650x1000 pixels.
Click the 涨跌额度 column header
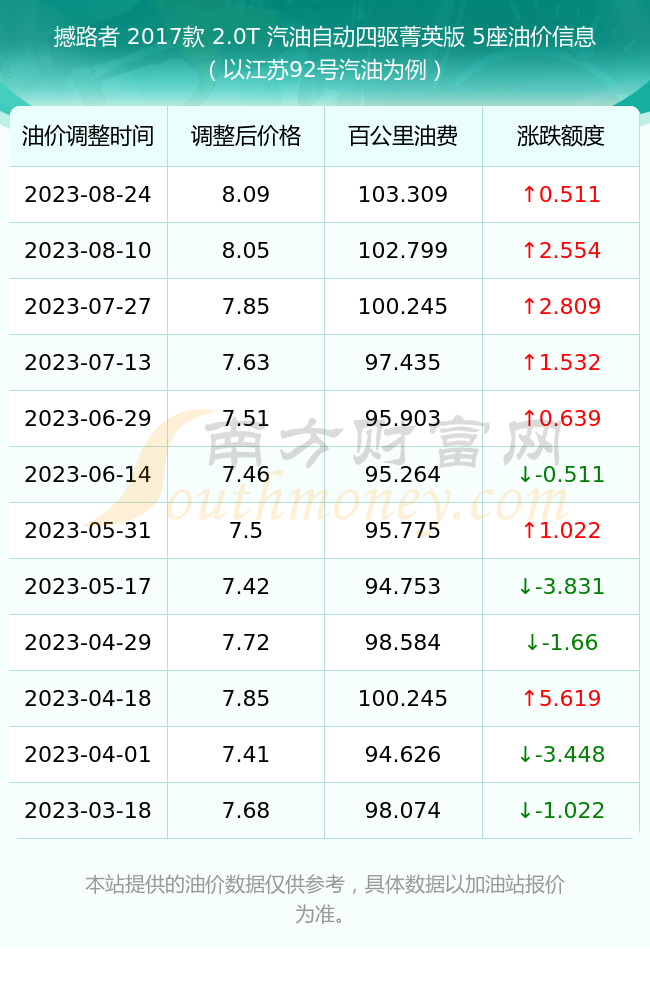[561, 136]
